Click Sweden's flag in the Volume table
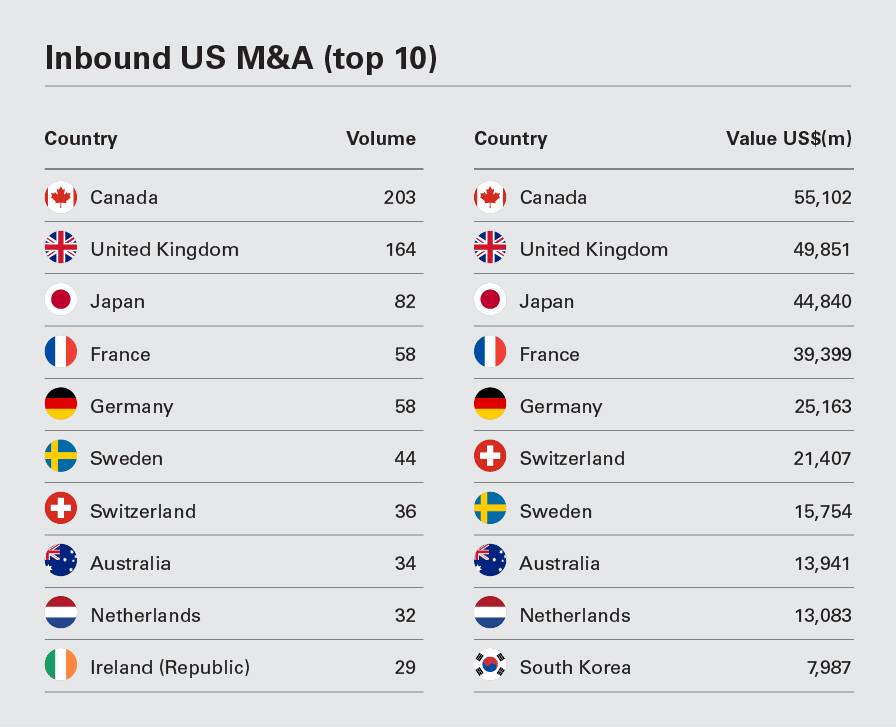896x727 pixels. [61, 458]
